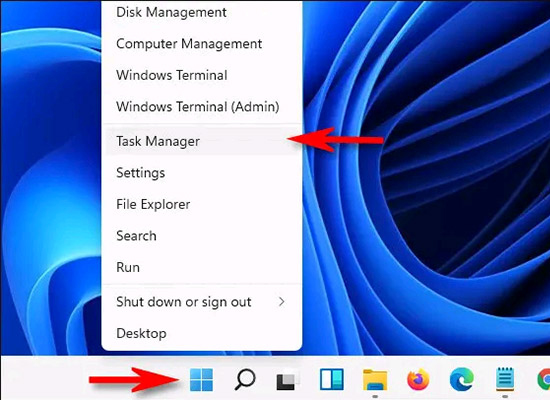This screenshot has height=400, width=550.
Task: Choose Windows Terminal
Action: (x=202, y=75)
